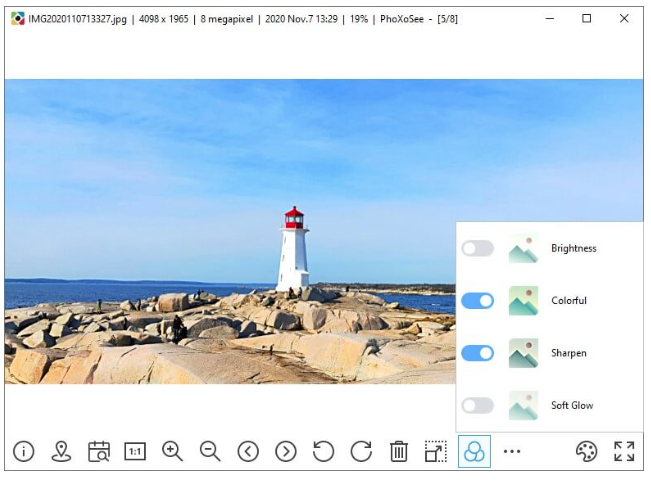Set zoom to actual size 1:1

coord(135,452)
